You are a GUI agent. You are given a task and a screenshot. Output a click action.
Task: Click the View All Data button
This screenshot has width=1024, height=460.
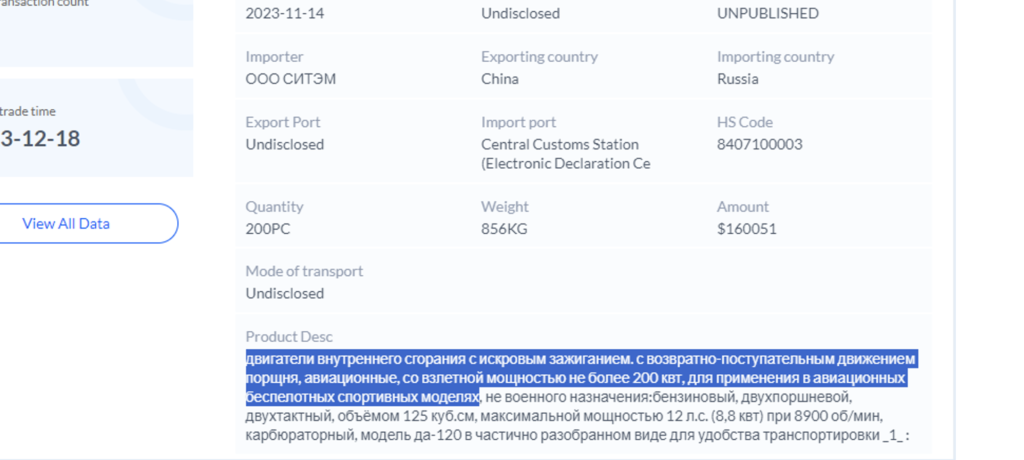(66, 223)
